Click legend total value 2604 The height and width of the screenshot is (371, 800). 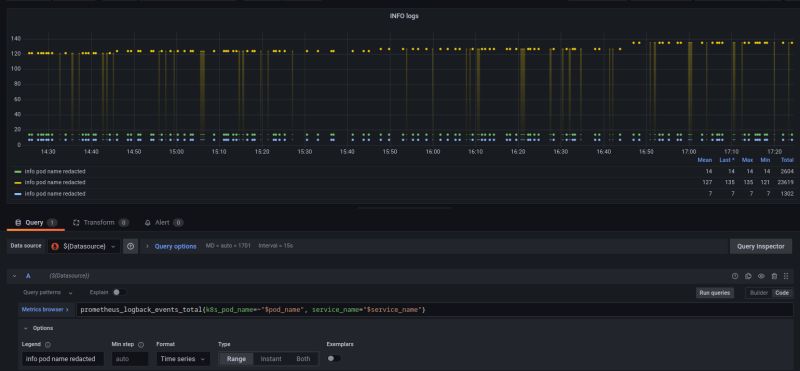click(787, 172)
